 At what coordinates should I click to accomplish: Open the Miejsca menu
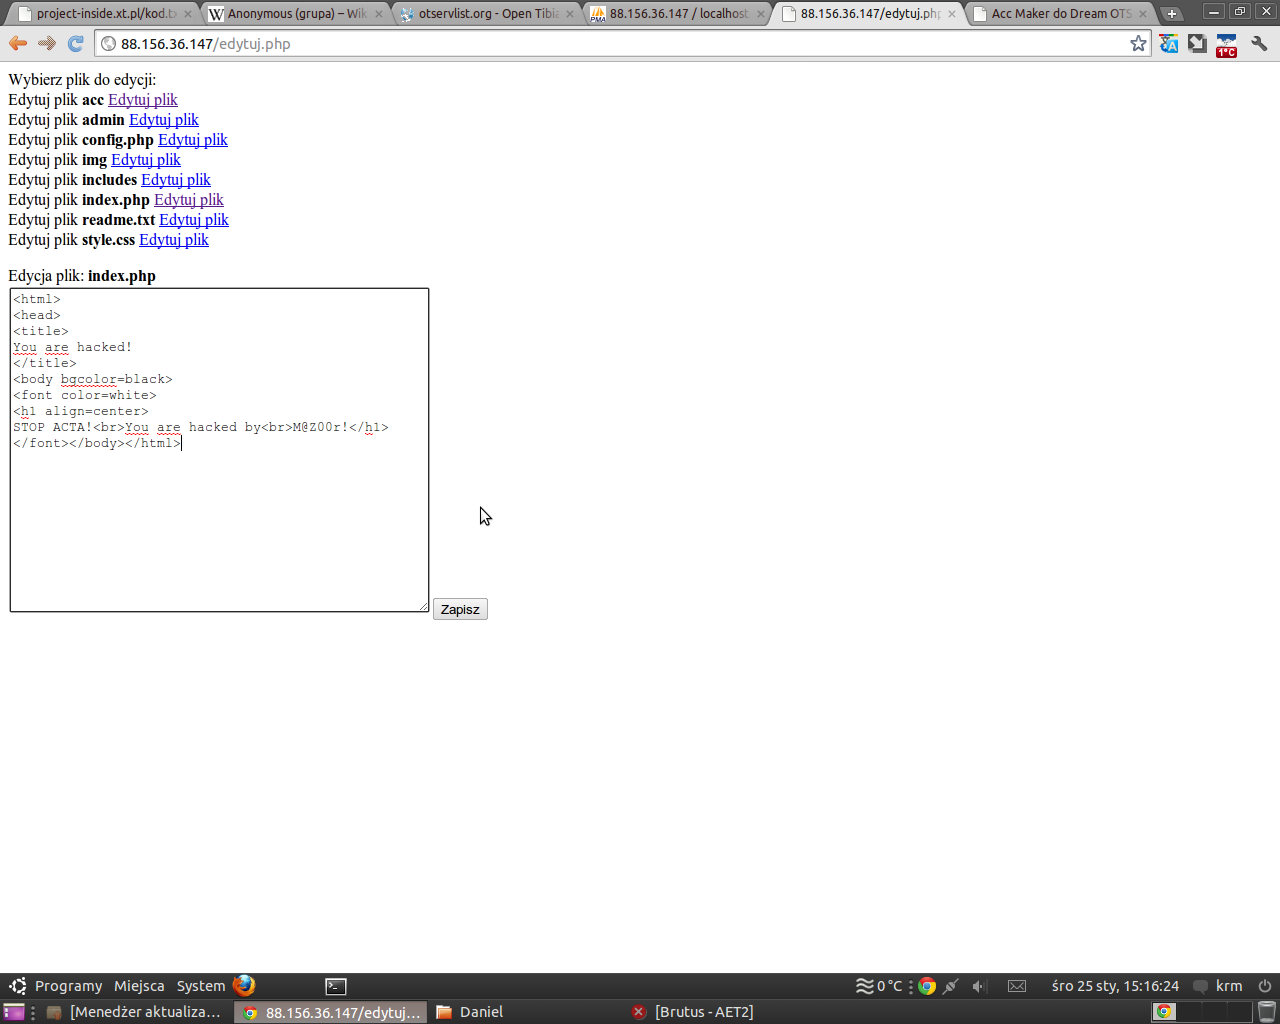139,986
